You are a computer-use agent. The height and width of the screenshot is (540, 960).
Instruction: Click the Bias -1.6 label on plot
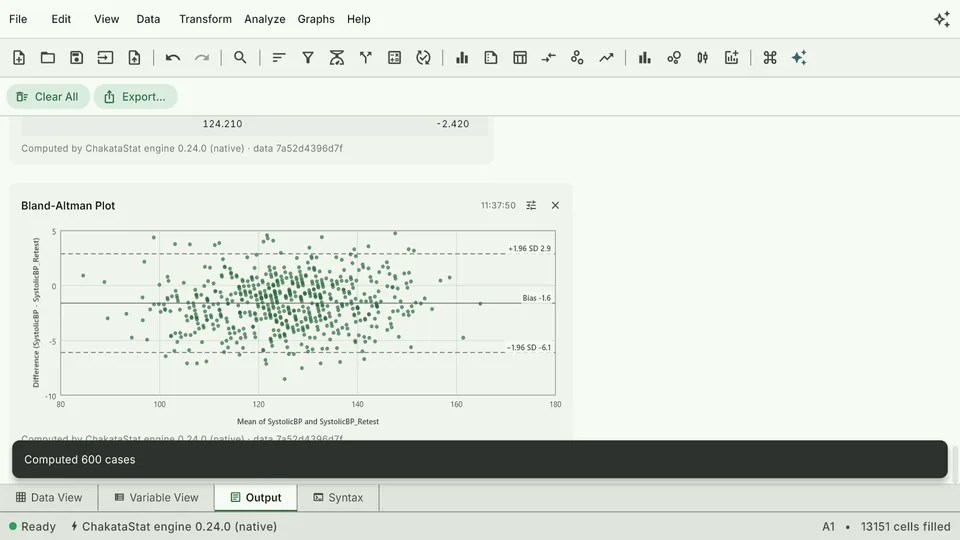536,298
